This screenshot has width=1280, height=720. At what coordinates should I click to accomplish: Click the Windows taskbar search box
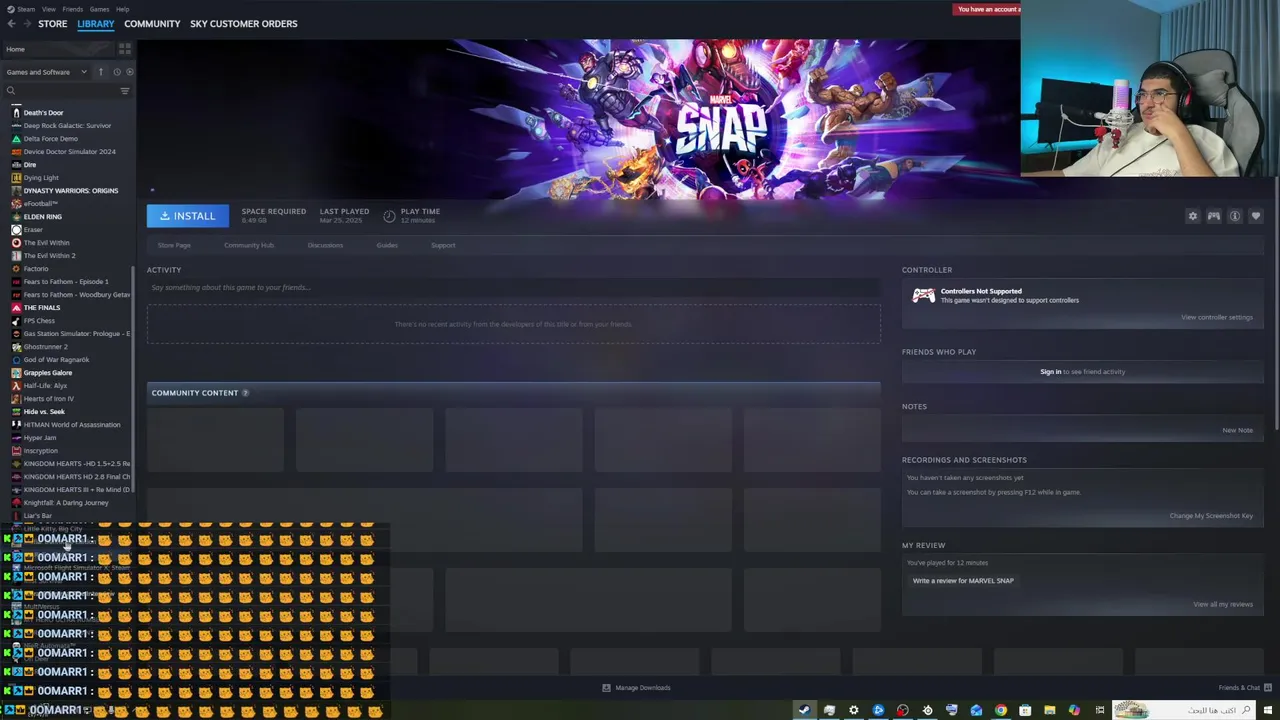1185,710
